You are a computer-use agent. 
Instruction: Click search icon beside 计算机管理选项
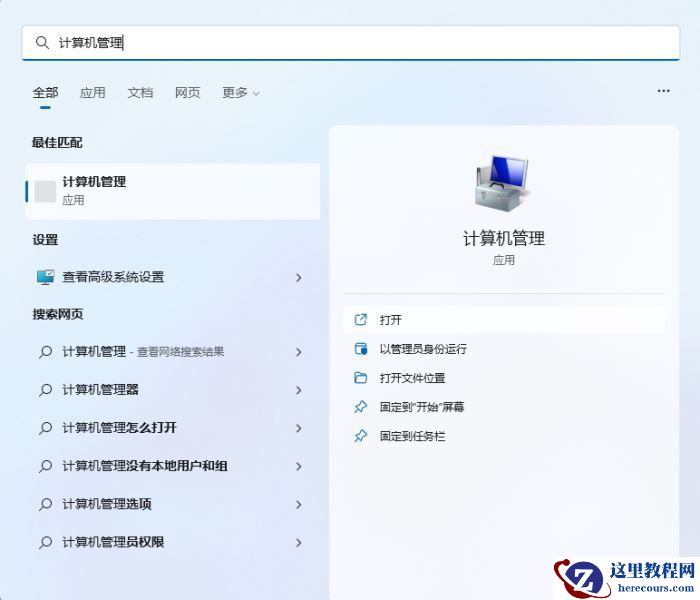click(x=45, y=504)
